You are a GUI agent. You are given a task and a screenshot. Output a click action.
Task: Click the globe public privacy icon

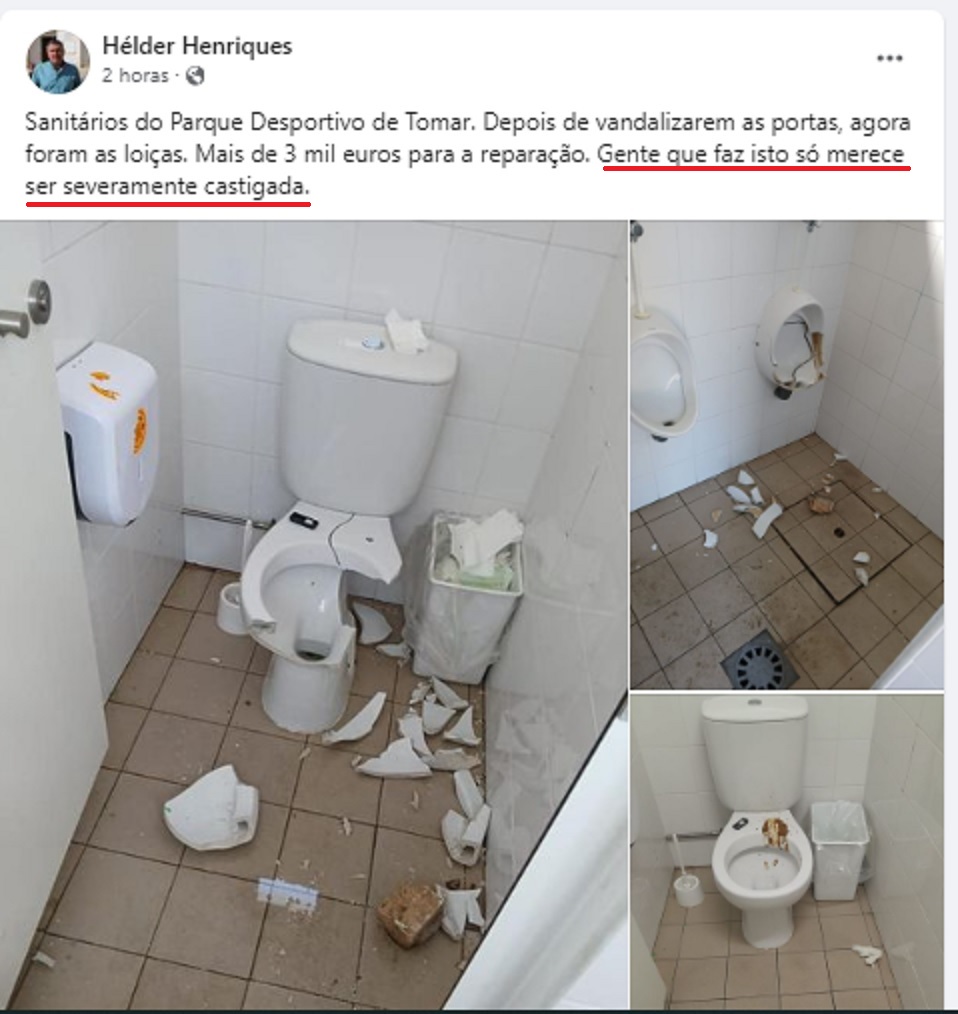(x=195, y=76)
